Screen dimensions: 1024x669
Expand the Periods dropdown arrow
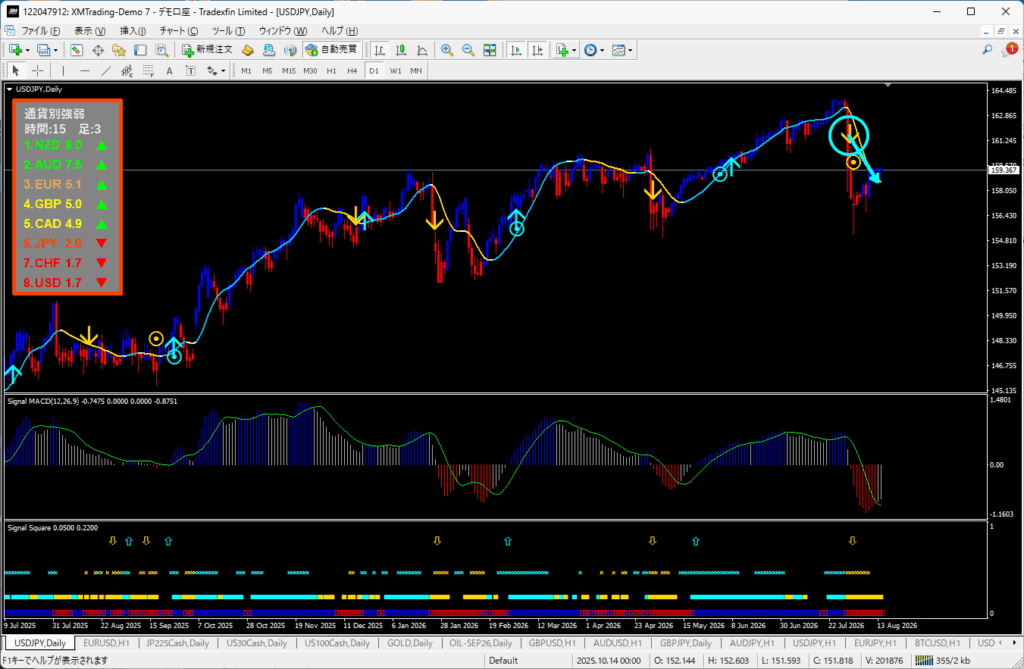click(602, 50)
